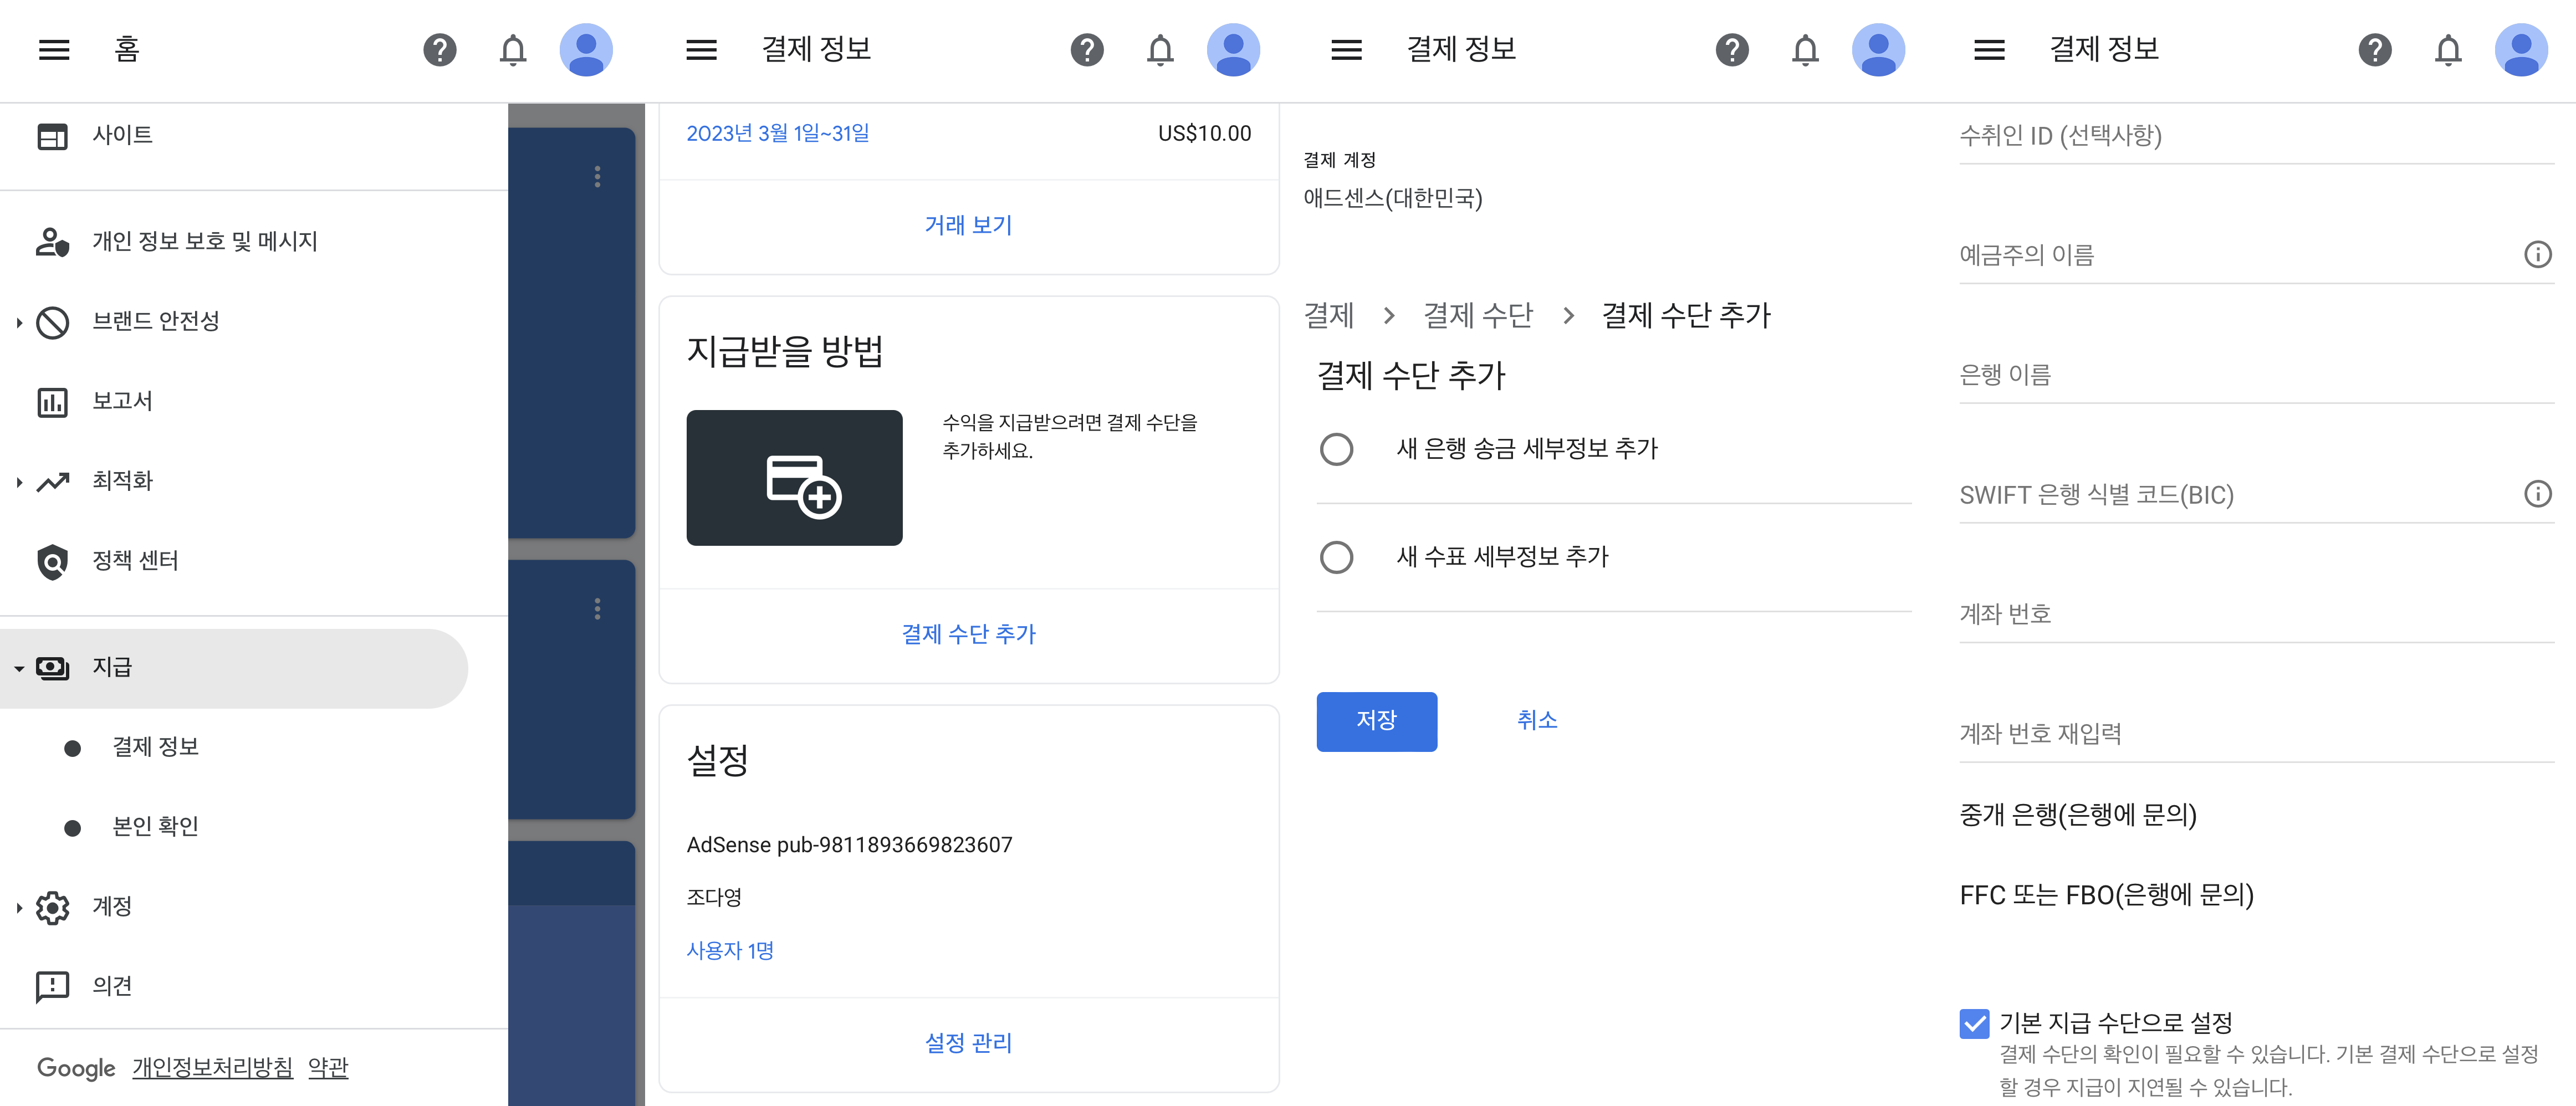Click info icon beside 예금주의 이름

point(2537,254)
